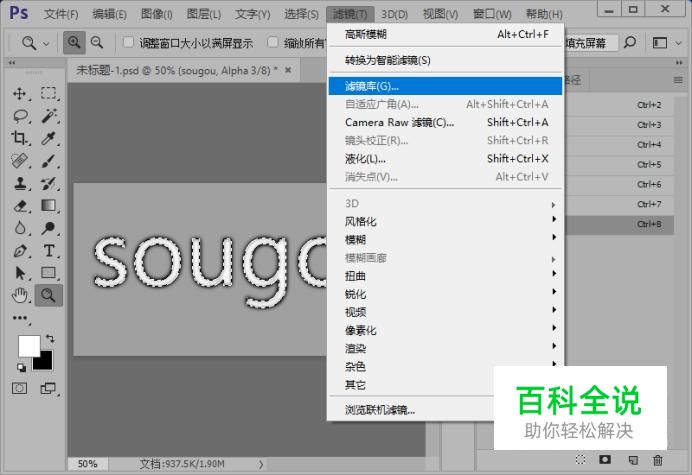Select the Hand tool
This screenshot has height=475, width=692.
click(20, 295)
